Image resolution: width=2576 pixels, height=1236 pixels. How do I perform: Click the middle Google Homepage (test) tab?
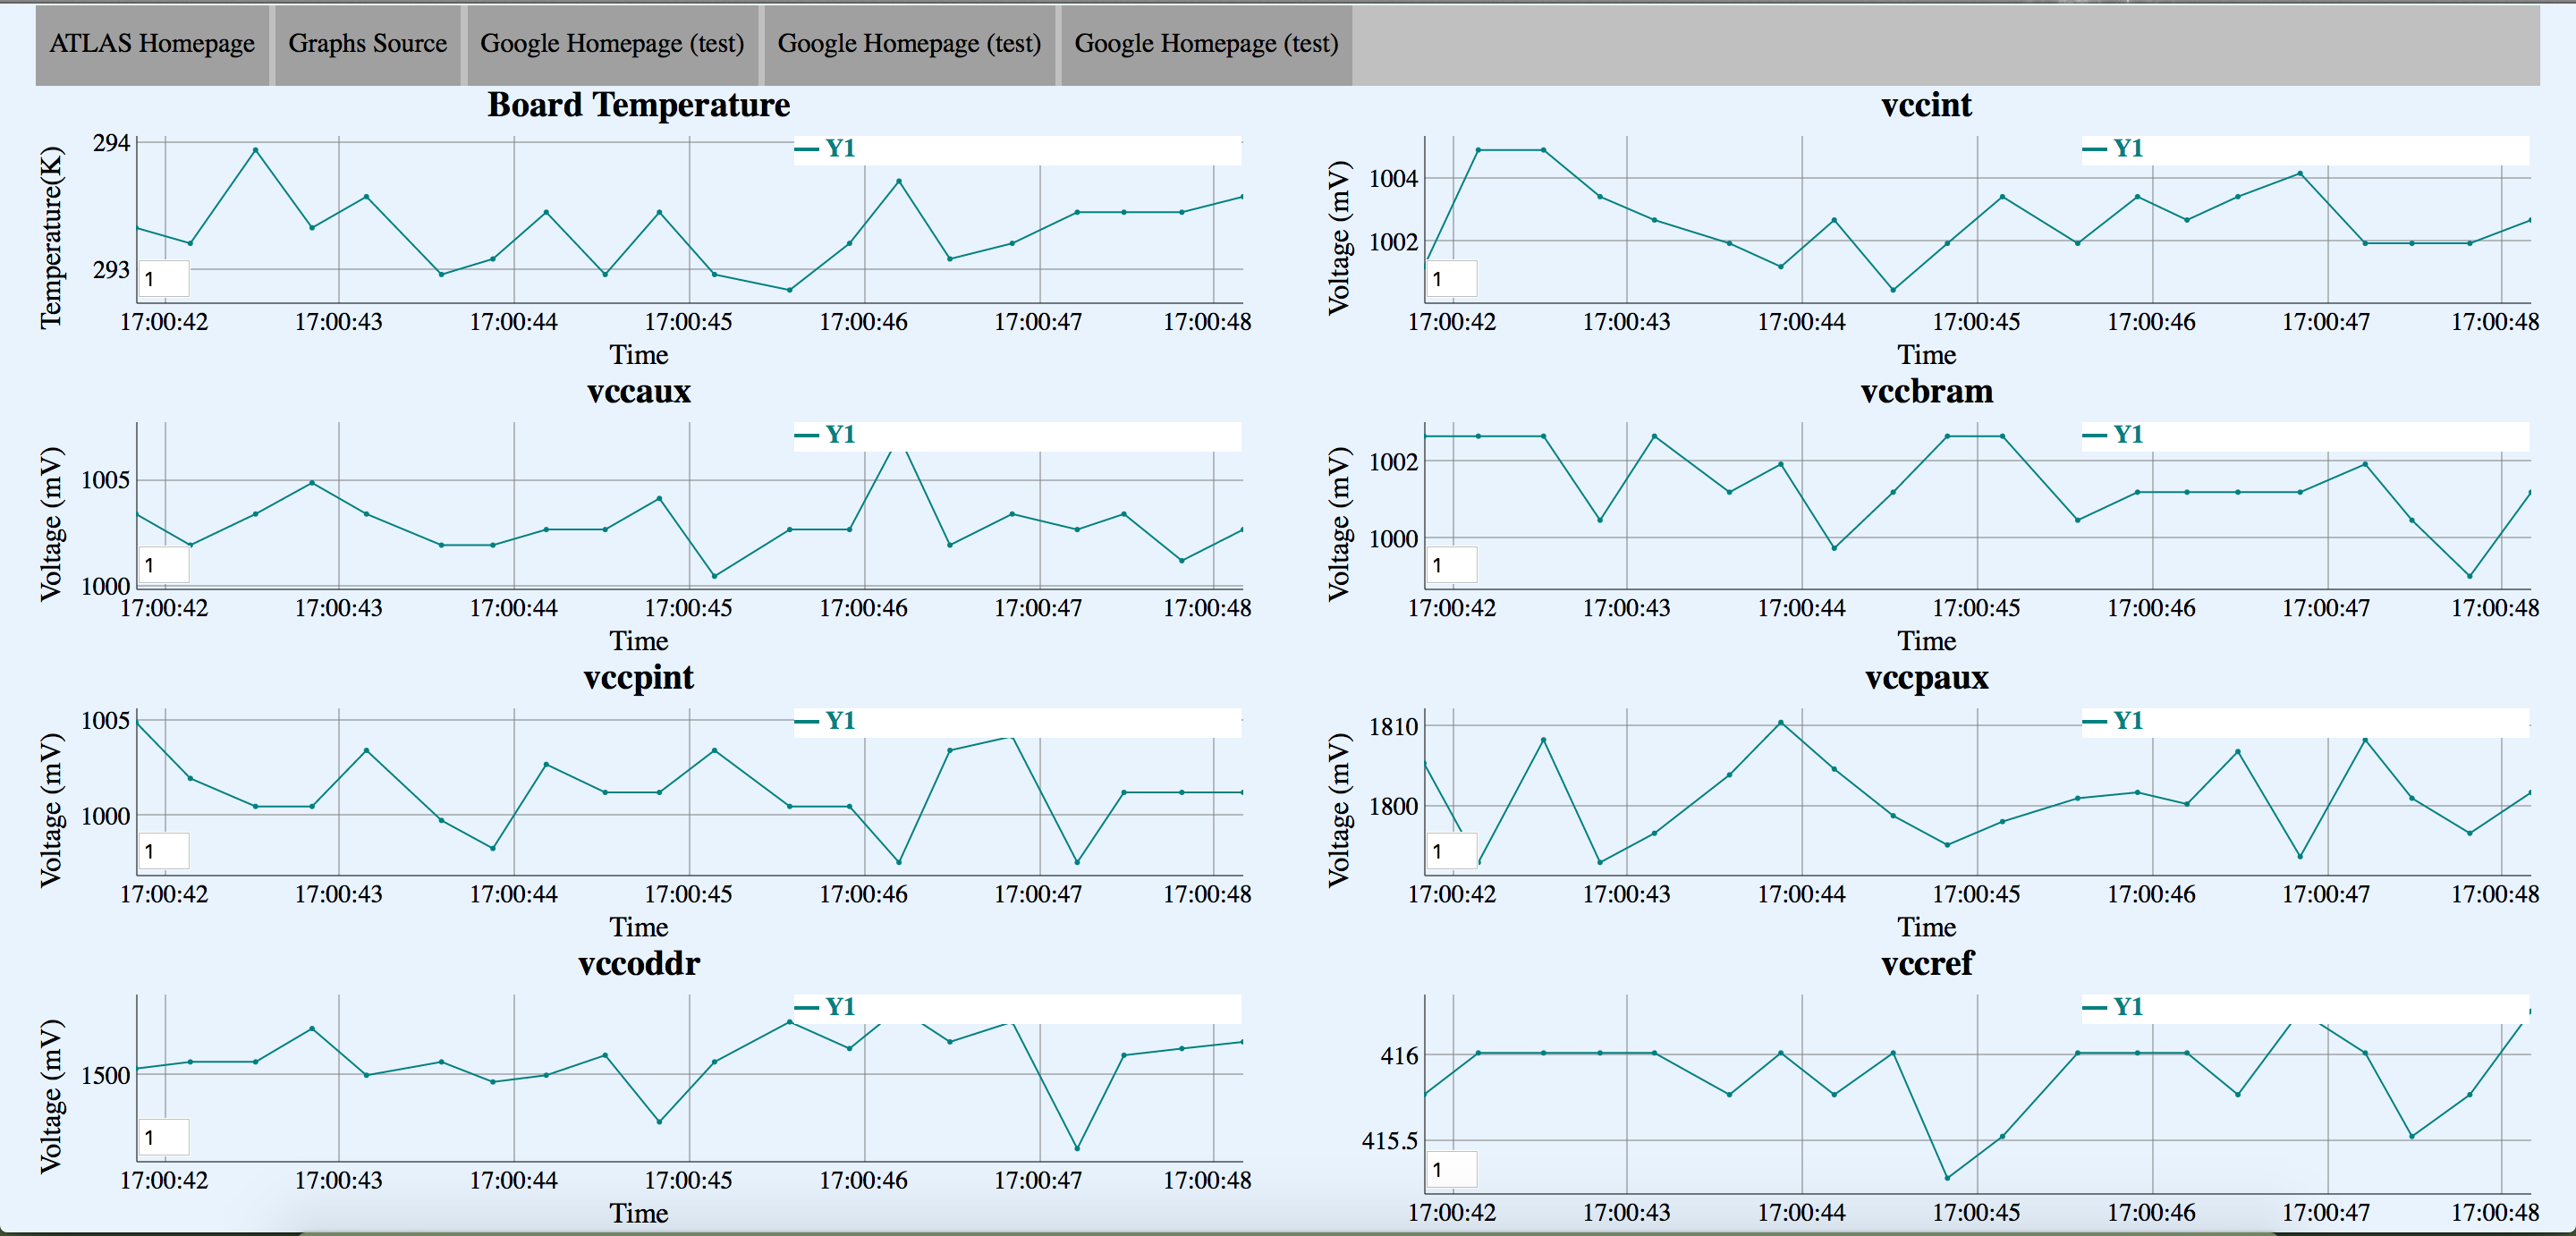909,44
